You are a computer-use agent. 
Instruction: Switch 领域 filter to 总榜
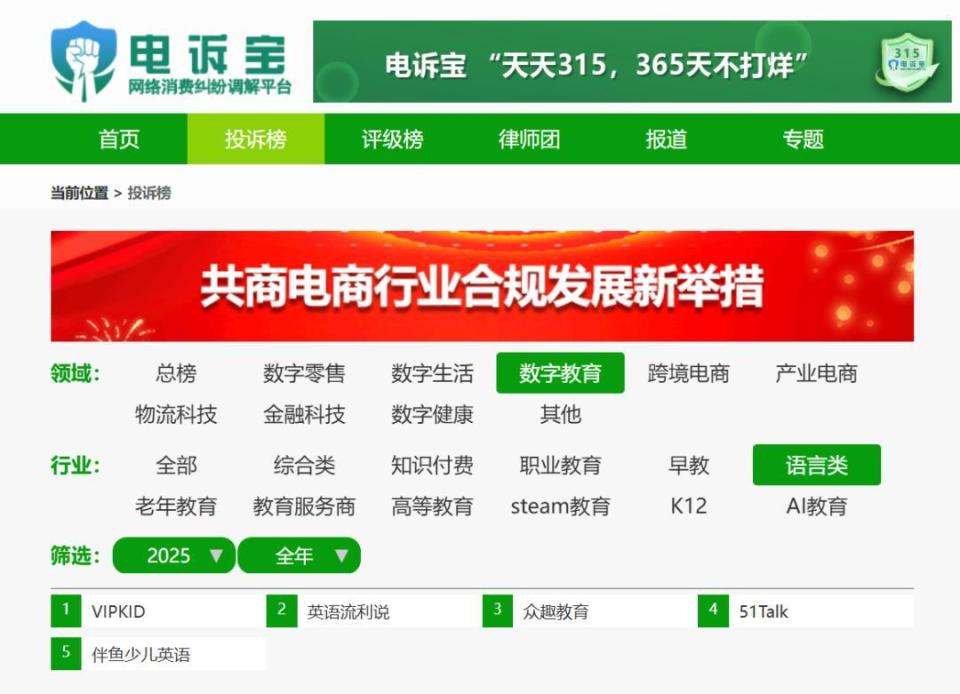click(x=177, y=373)
